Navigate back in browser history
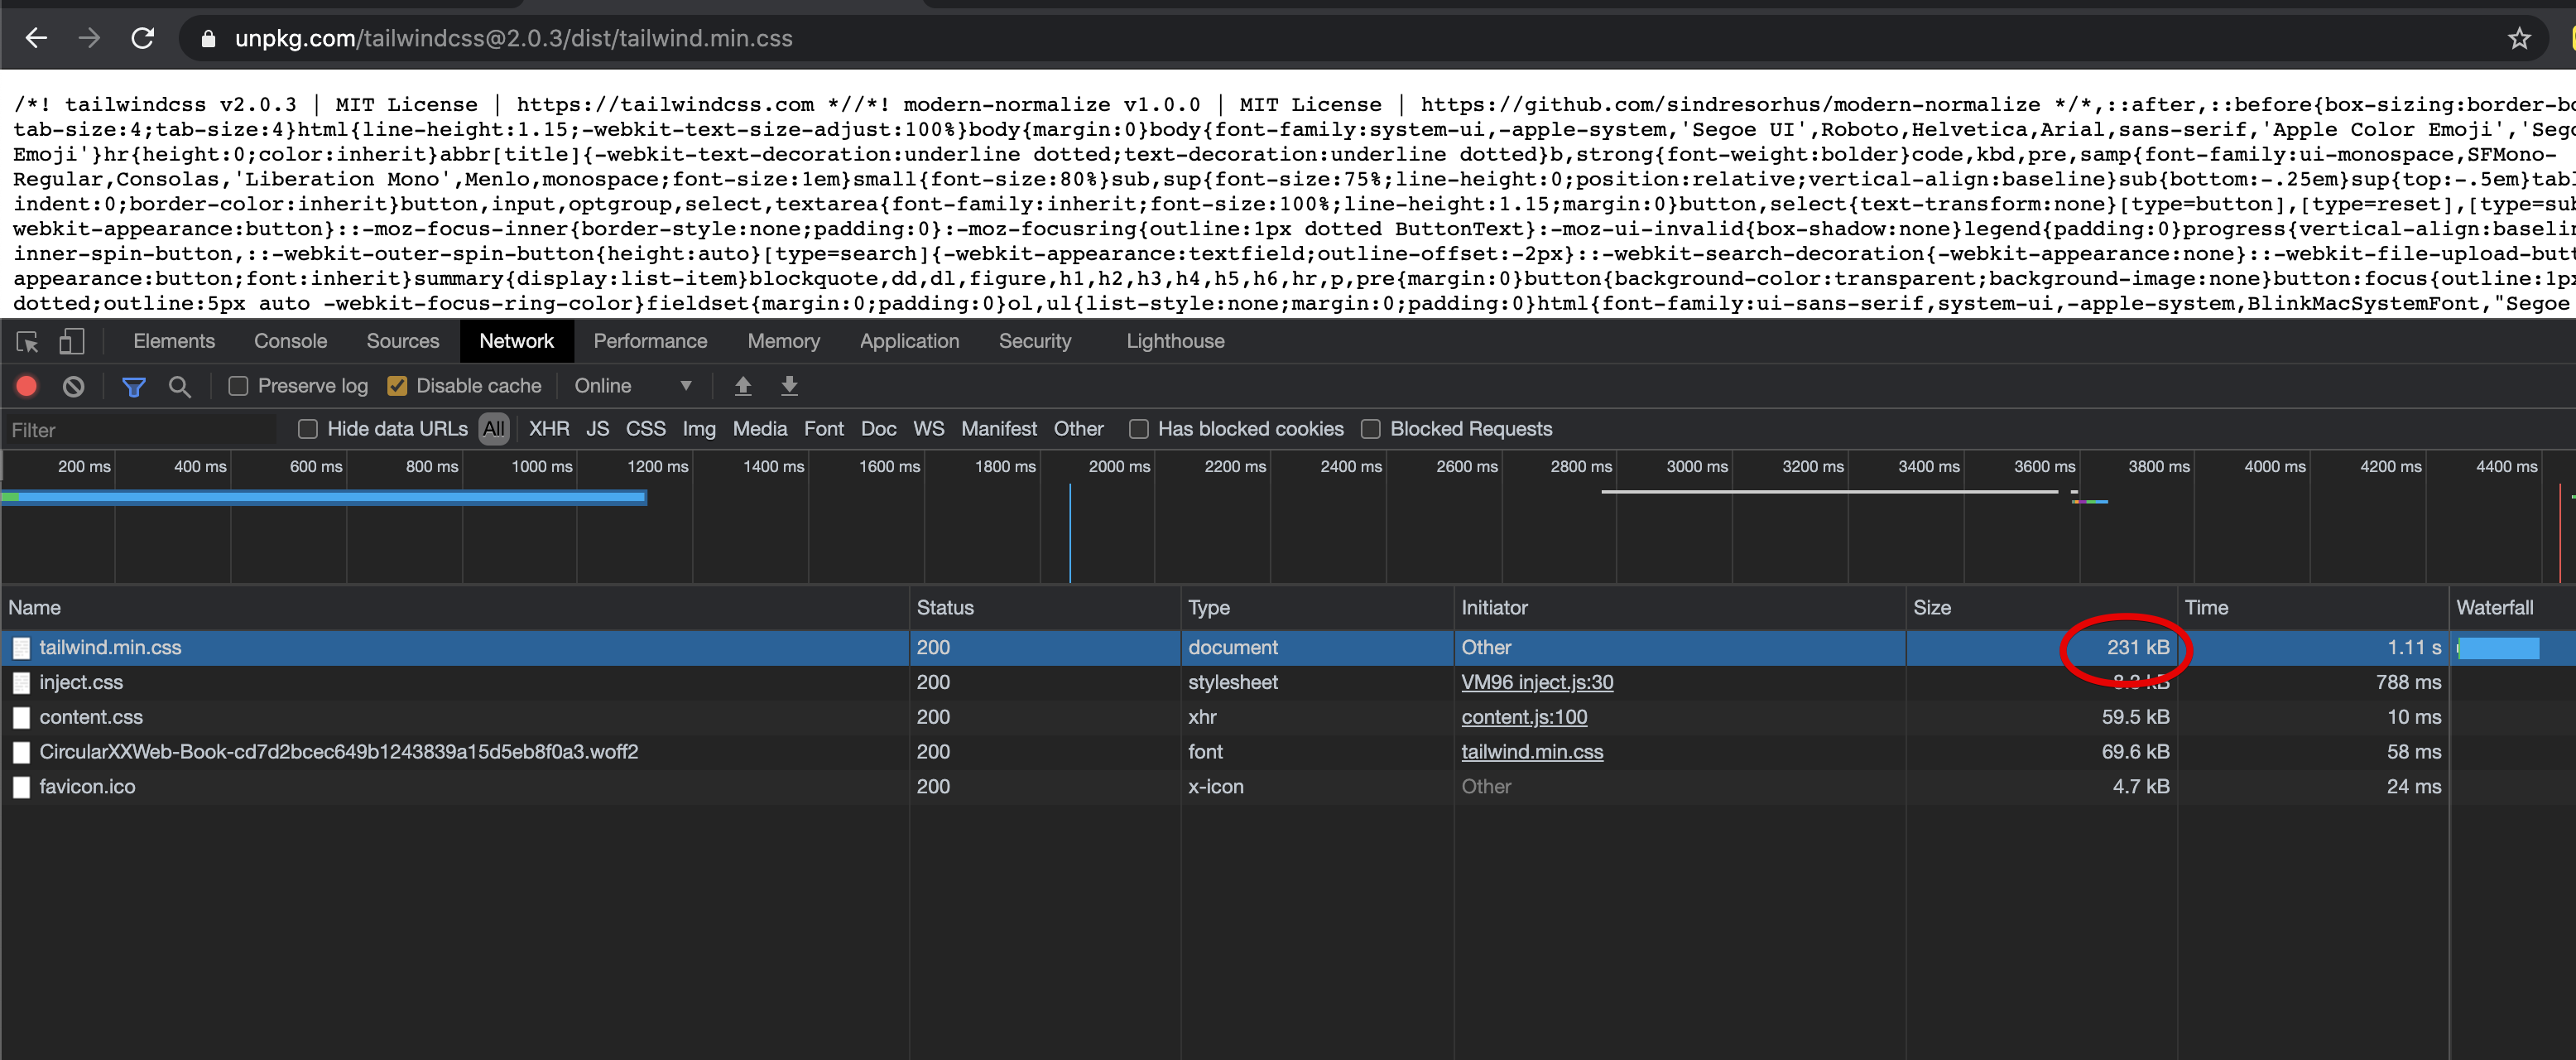 click(36, 38)
